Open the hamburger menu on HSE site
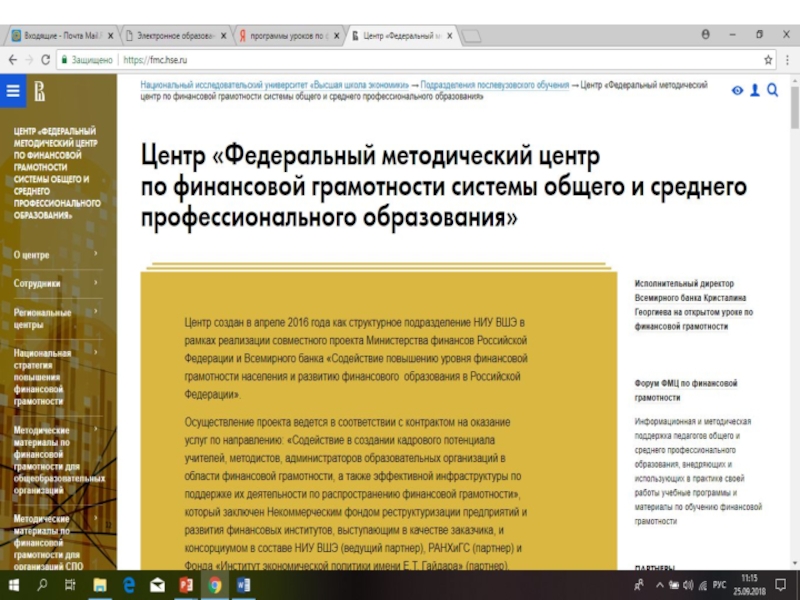Screen dimensions: 800x600 point(13,91)
